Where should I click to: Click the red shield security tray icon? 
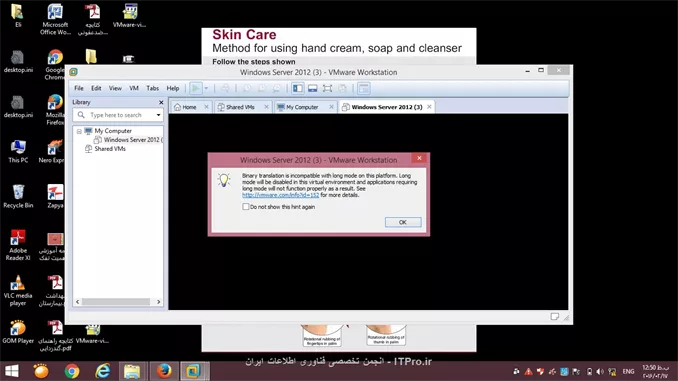tap(540, 371)
